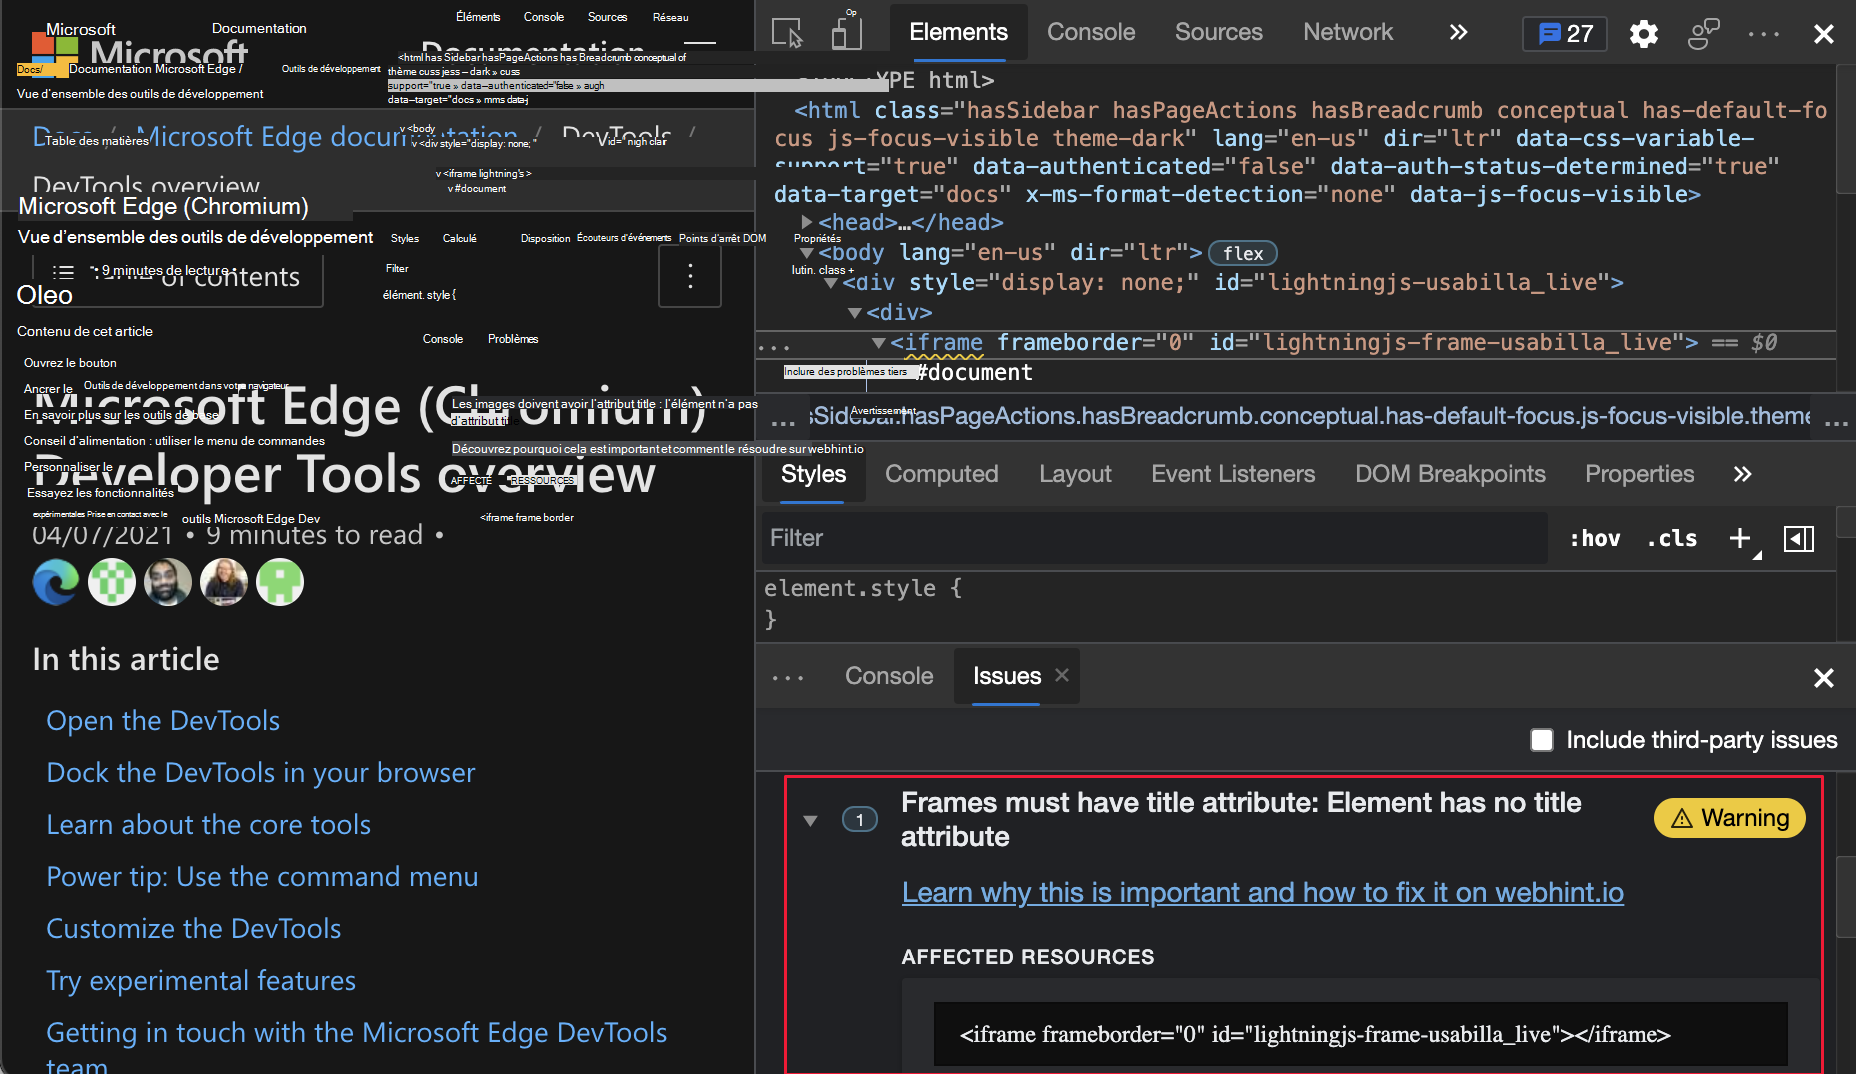Viewport: 1856px width, 1074px height.
Task: Toggle the computed styles sidebar icon
Action: point(1798,539)
